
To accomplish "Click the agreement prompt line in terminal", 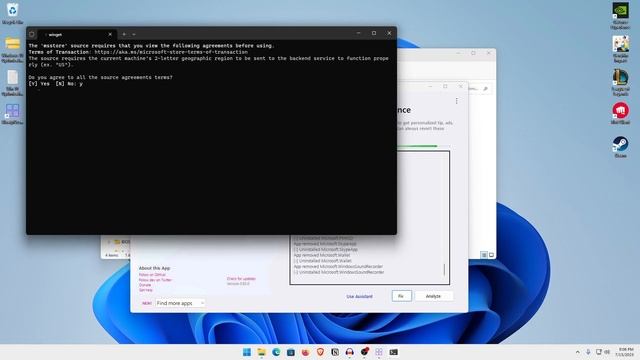I will (100, 77).
